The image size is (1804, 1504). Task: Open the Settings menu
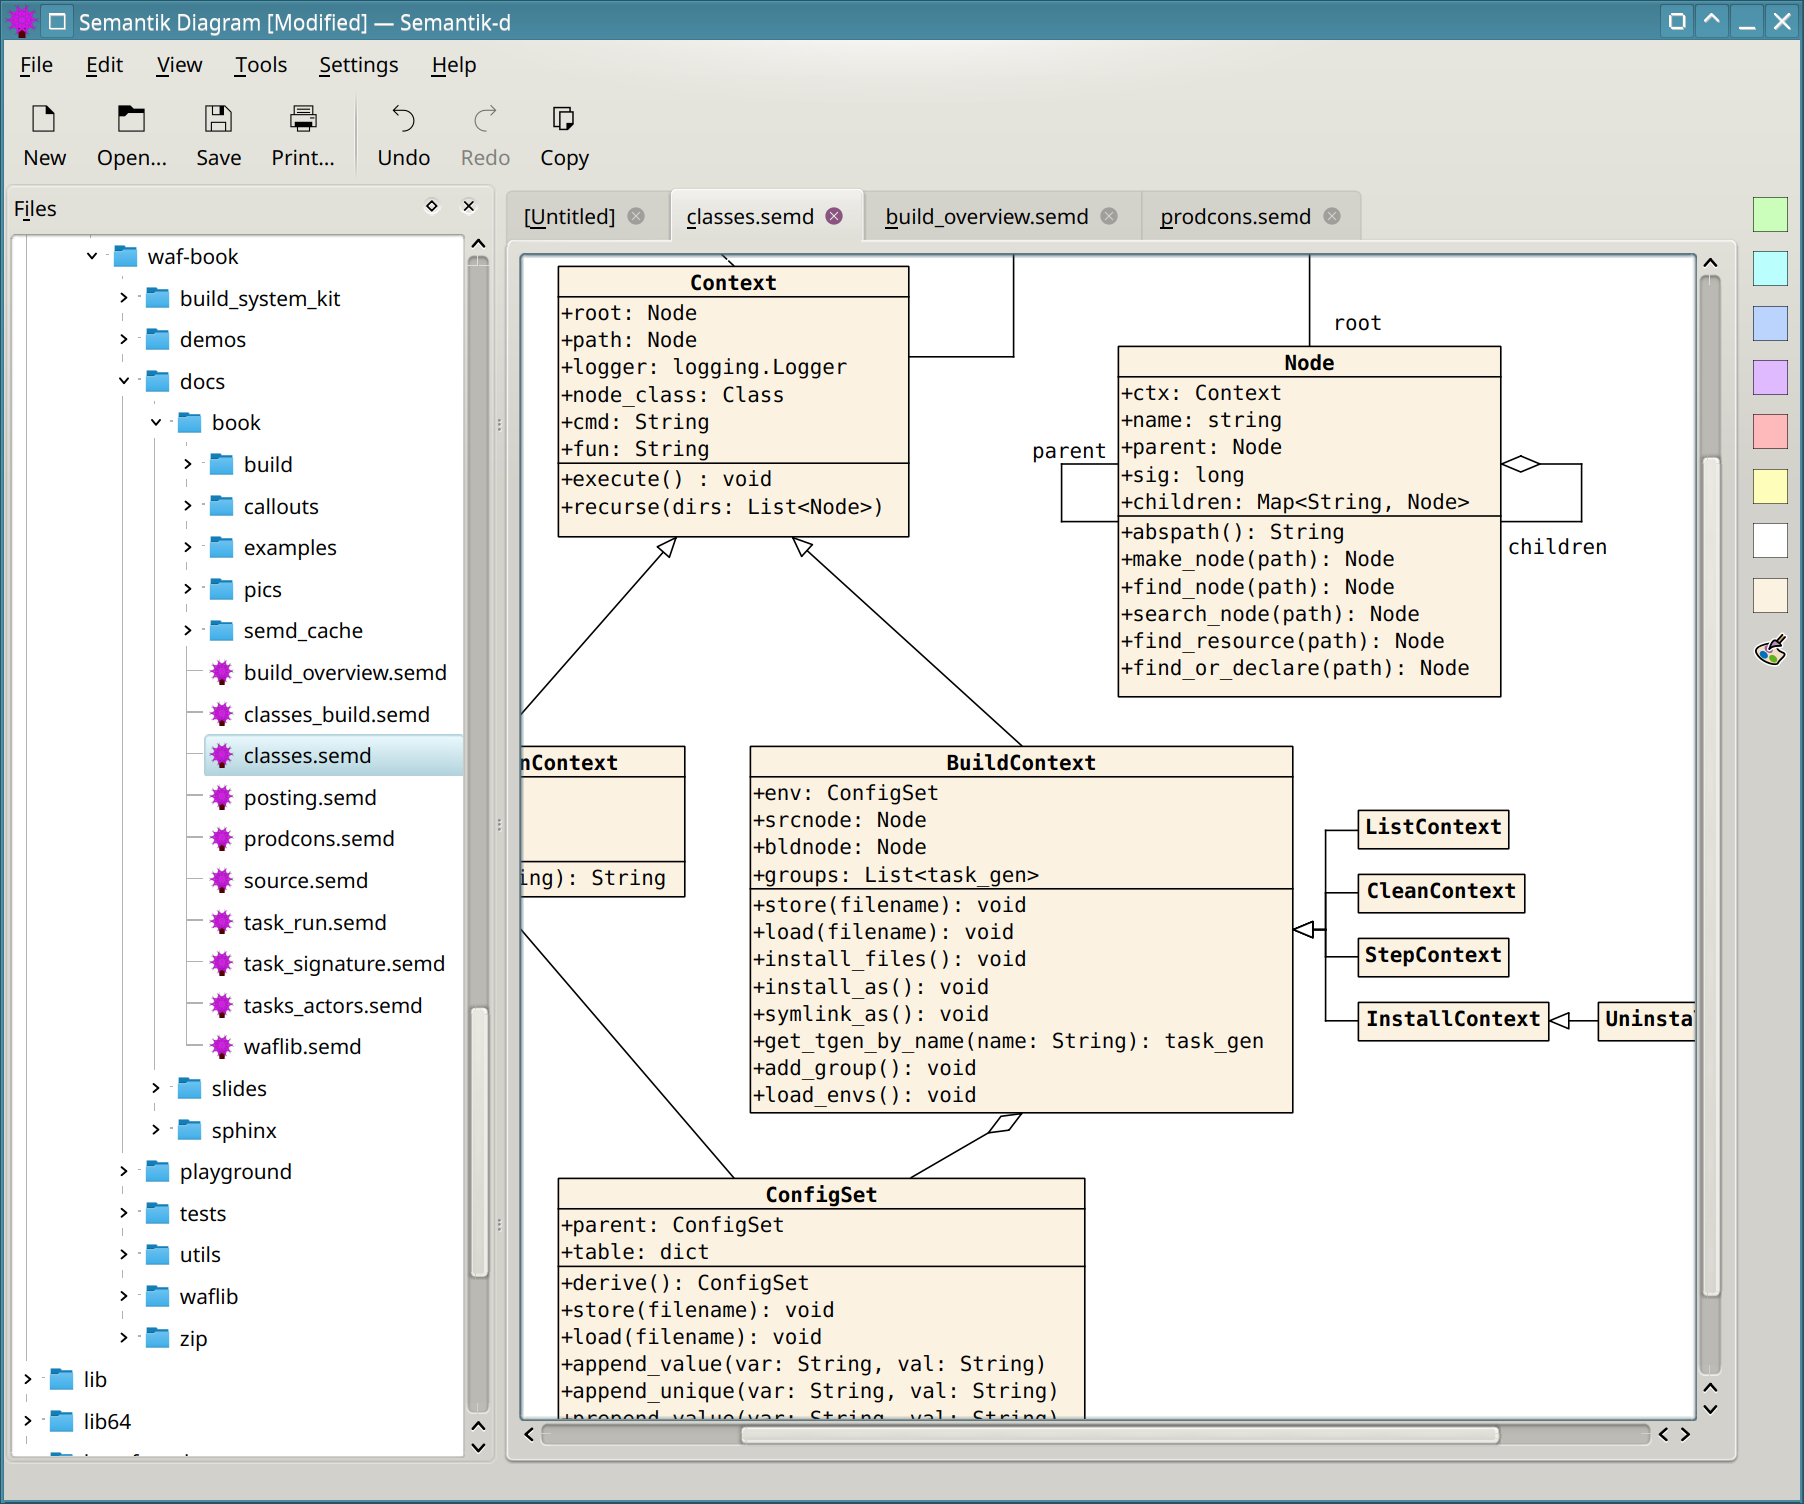359,65
